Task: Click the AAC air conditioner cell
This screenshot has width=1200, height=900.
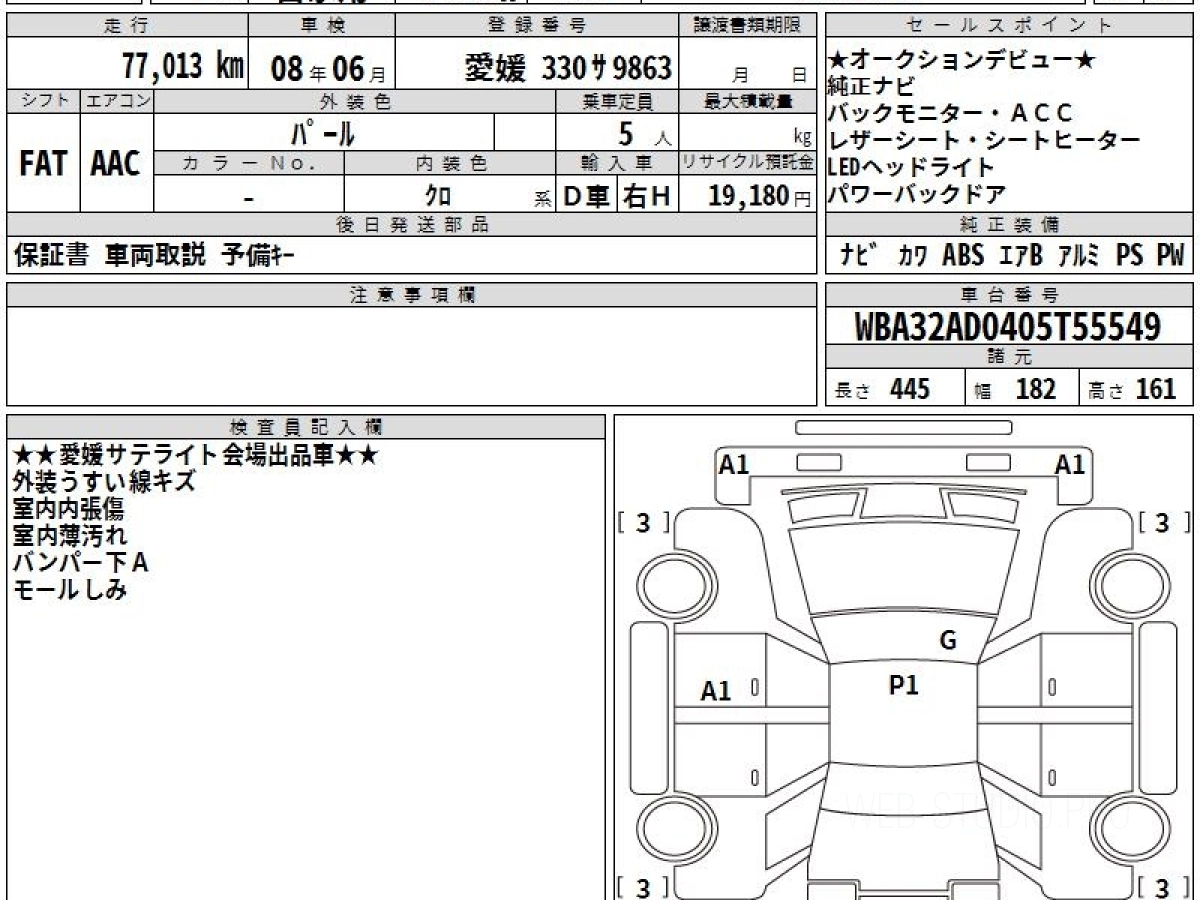Action: (x=116, y=164)
